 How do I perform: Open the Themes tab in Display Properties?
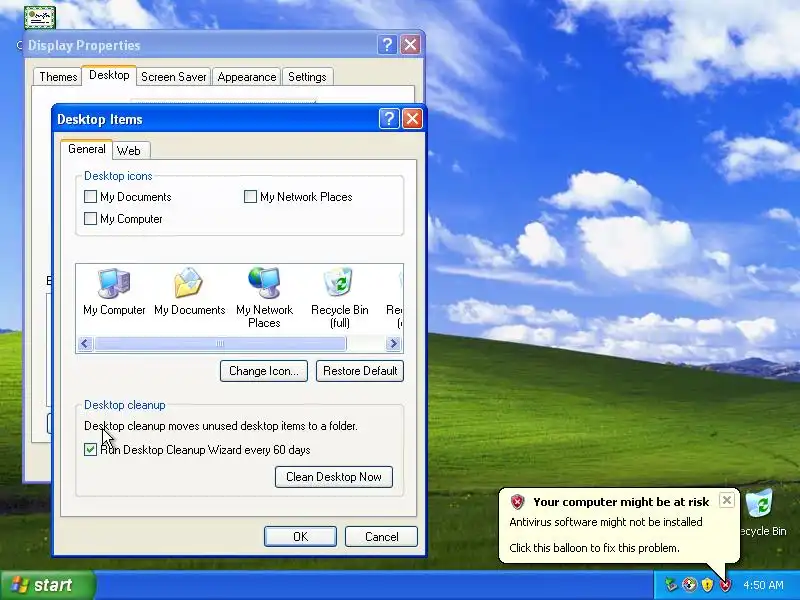58,77
